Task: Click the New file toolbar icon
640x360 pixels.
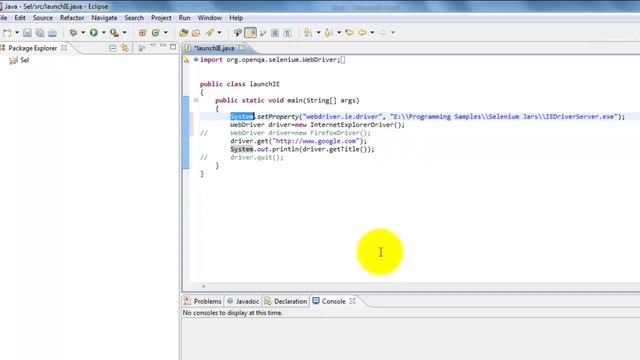Action: (x=7, y=33)
